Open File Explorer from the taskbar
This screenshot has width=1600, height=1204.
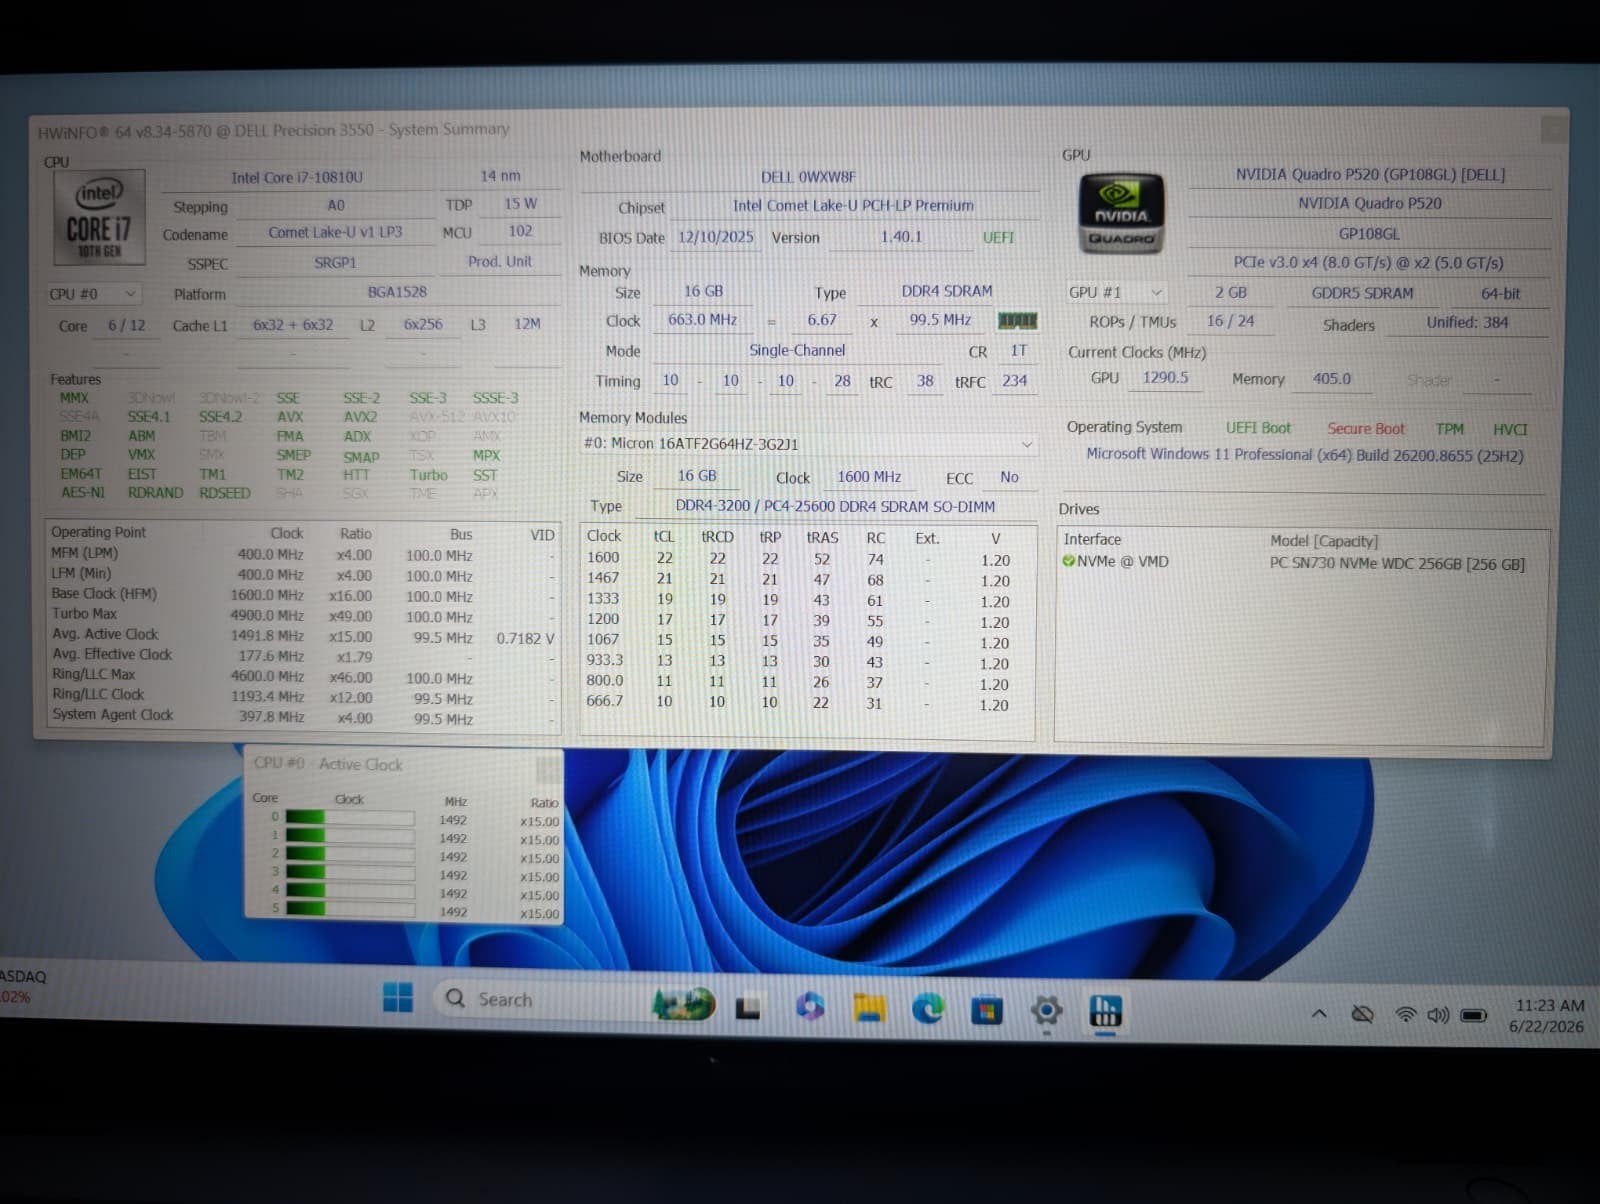point(869,1008)
